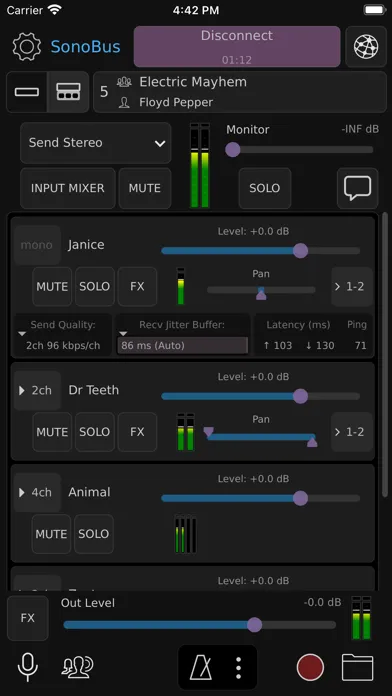Mute Dr Teeth's channel
Image resolution: width=392 pixels, height=696 pixels.
tap(52, 432)
